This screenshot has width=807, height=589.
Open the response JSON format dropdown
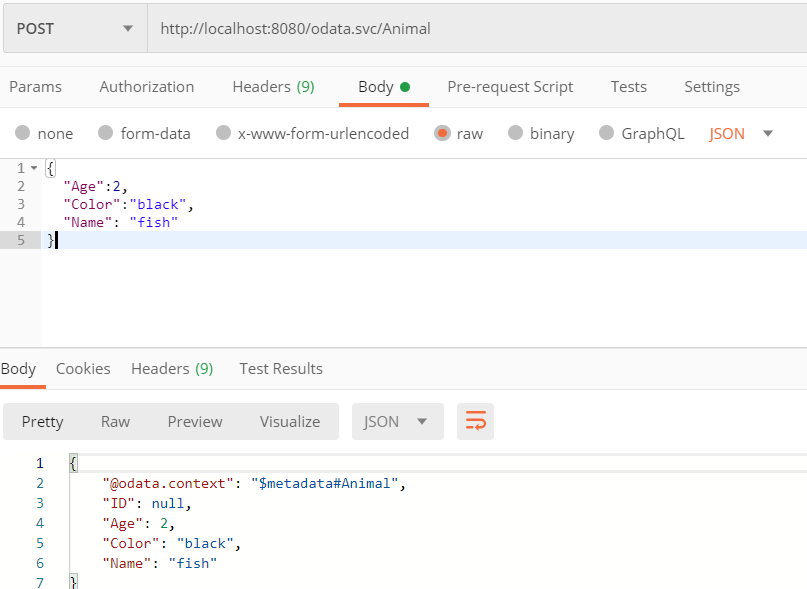(397, 422)
